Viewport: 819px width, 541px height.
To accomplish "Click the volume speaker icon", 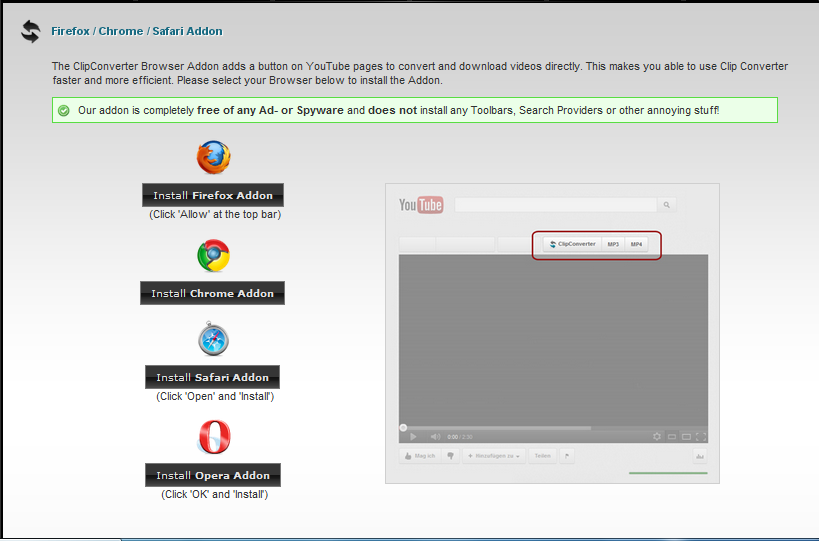I will click(435, 437).
